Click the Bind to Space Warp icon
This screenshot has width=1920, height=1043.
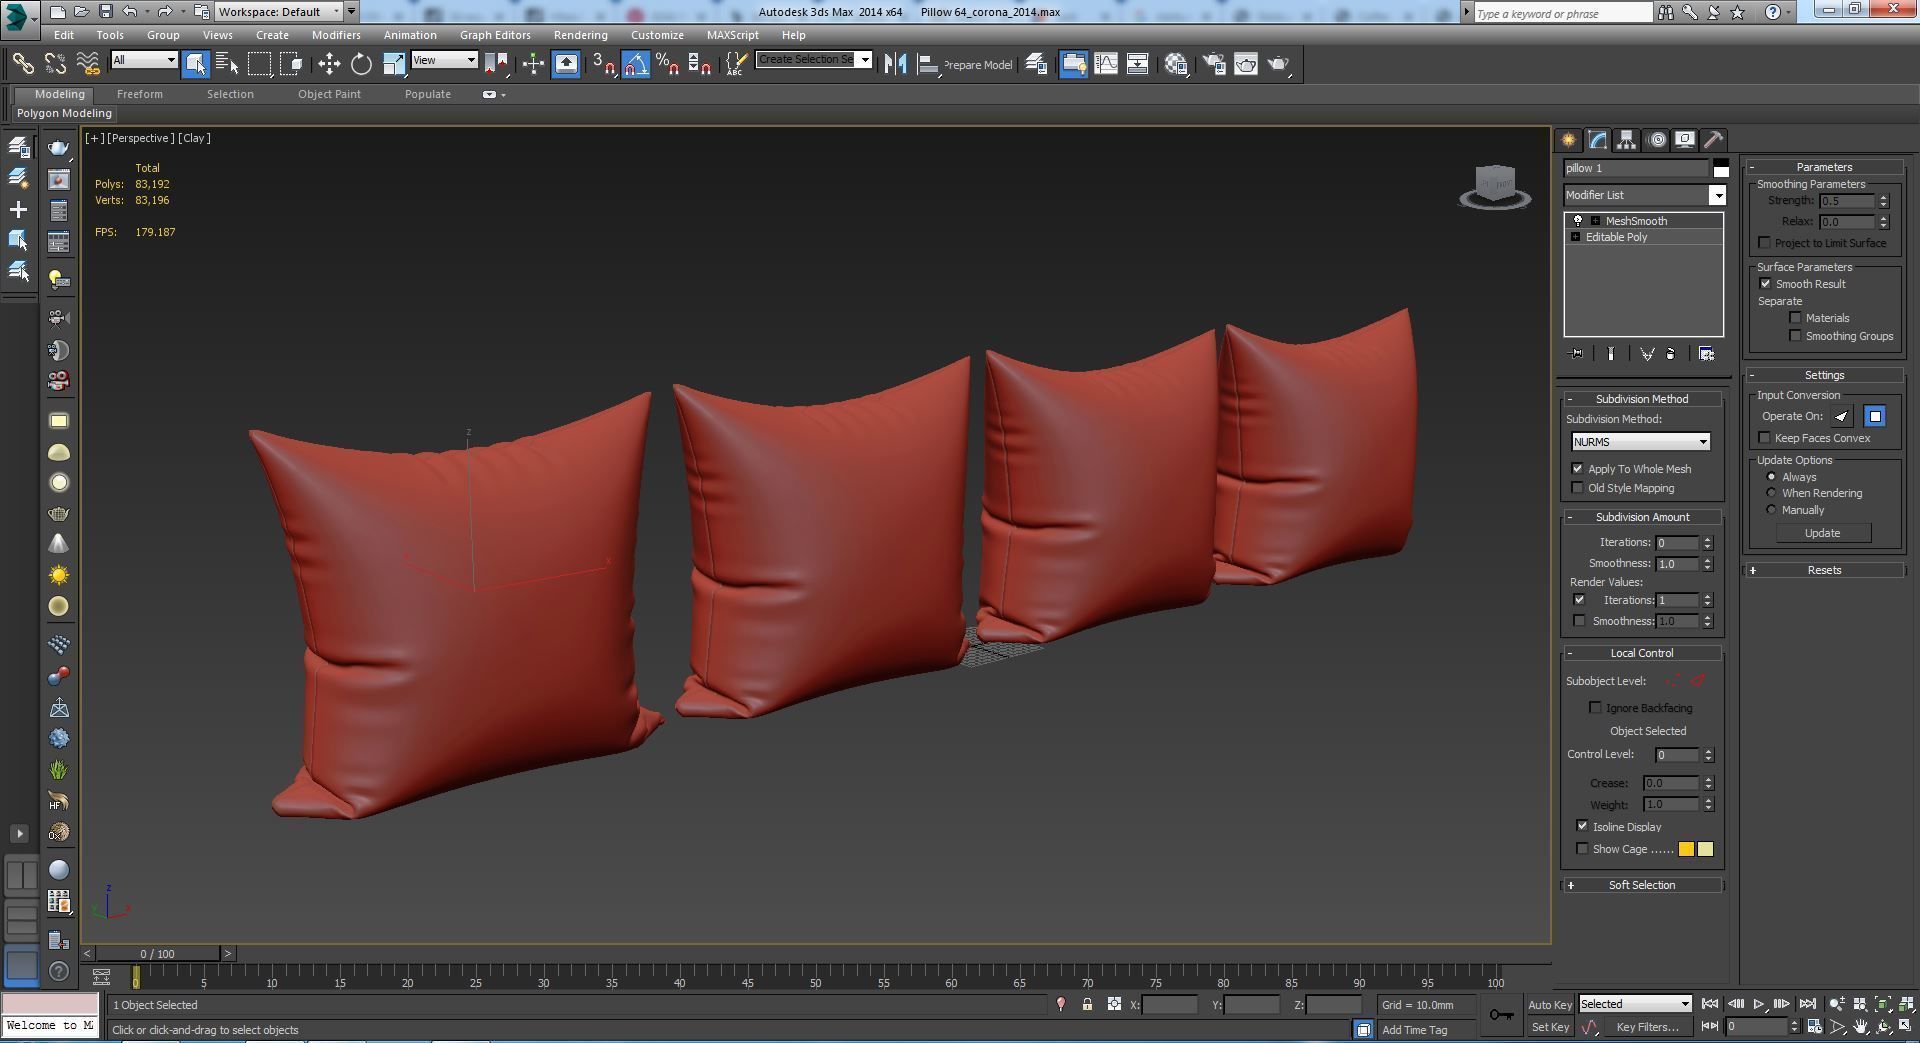point(88,64)
